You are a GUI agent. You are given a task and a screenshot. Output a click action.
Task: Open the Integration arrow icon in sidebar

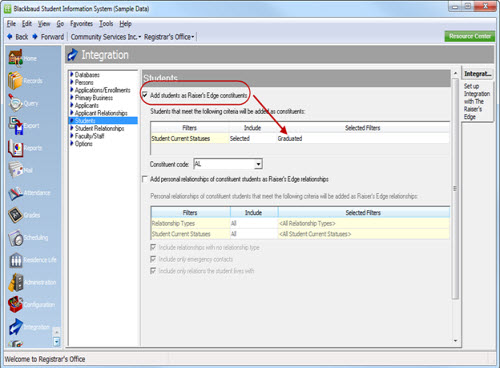(16, 327)
